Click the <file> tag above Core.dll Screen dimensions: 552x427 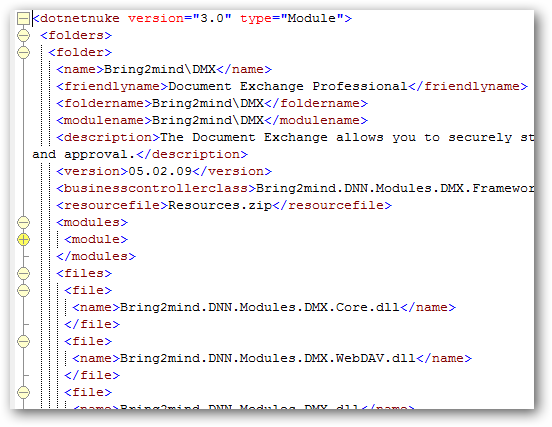point(88,290)
